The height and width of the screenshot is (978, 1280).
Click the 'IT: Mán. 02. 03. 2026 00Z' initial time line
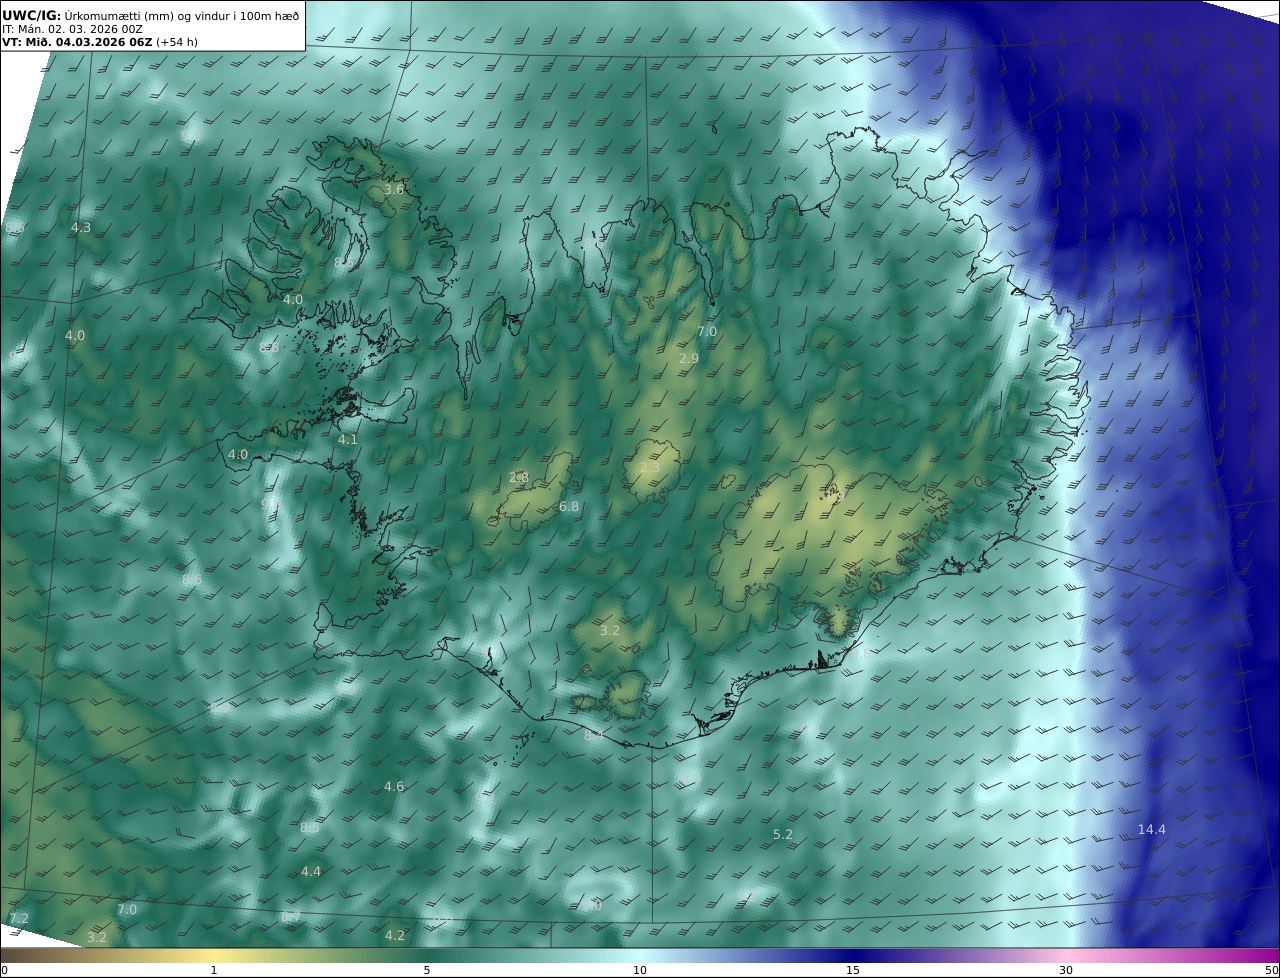tap(73, 30)
